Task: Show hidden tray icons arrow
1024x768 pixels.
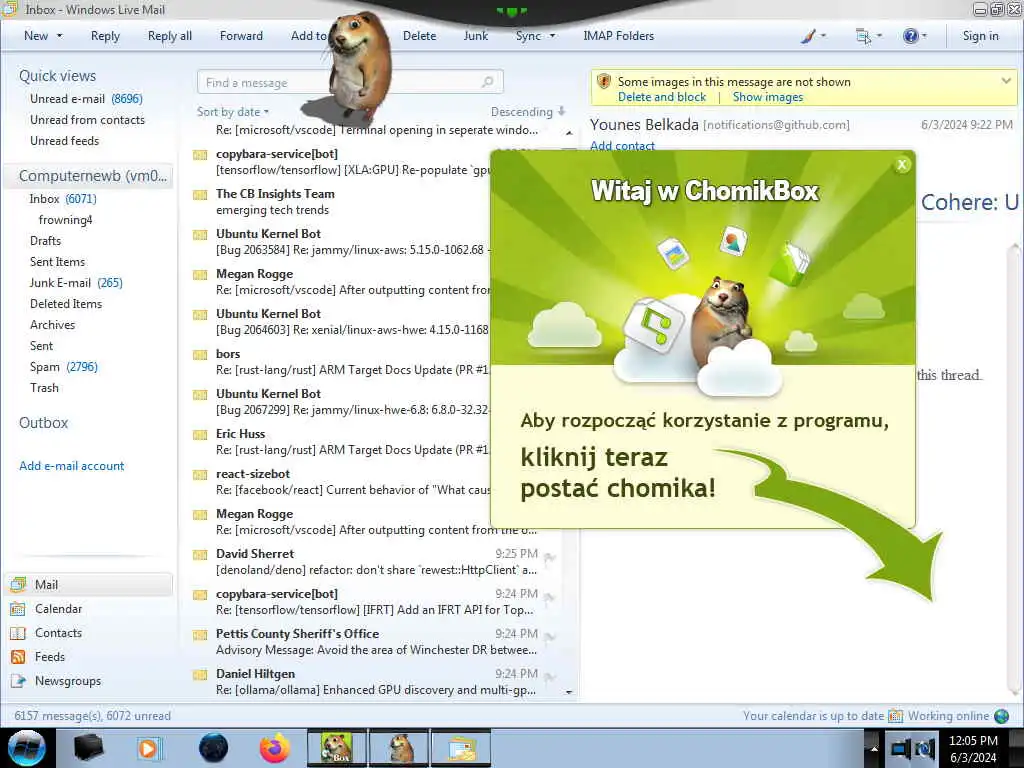Action: coord(874,748)
